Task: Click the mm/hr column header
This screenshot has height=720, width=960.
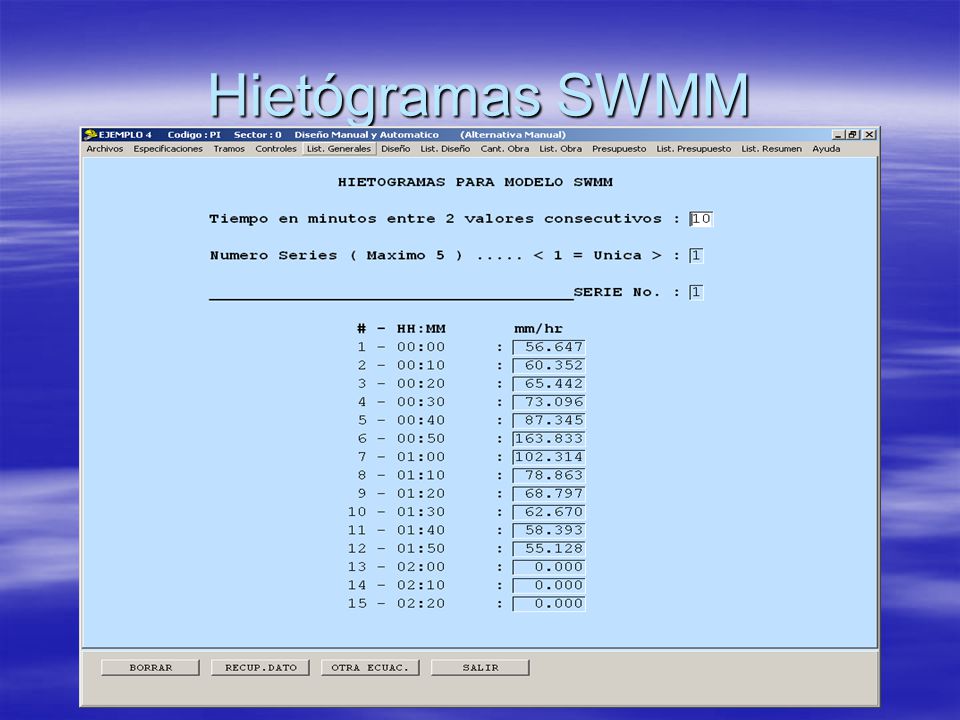Action: pyautogui.click(x=538, y=329)
